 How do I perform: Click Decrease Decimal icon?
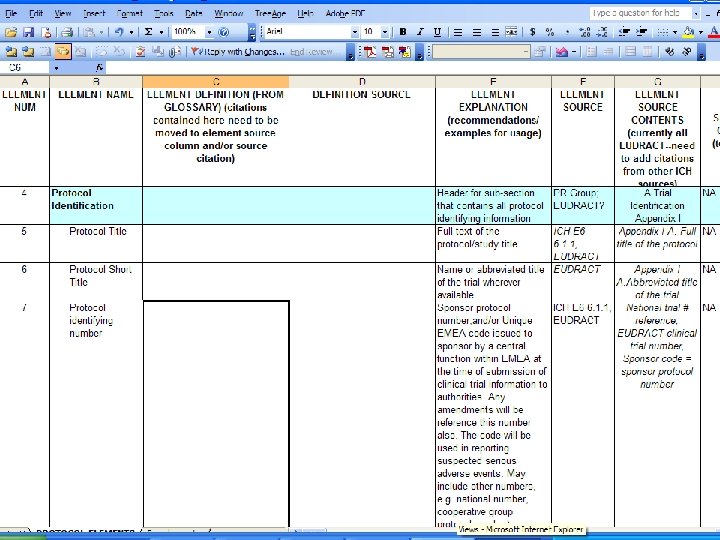pyautogui.click(x=602, y=32)
